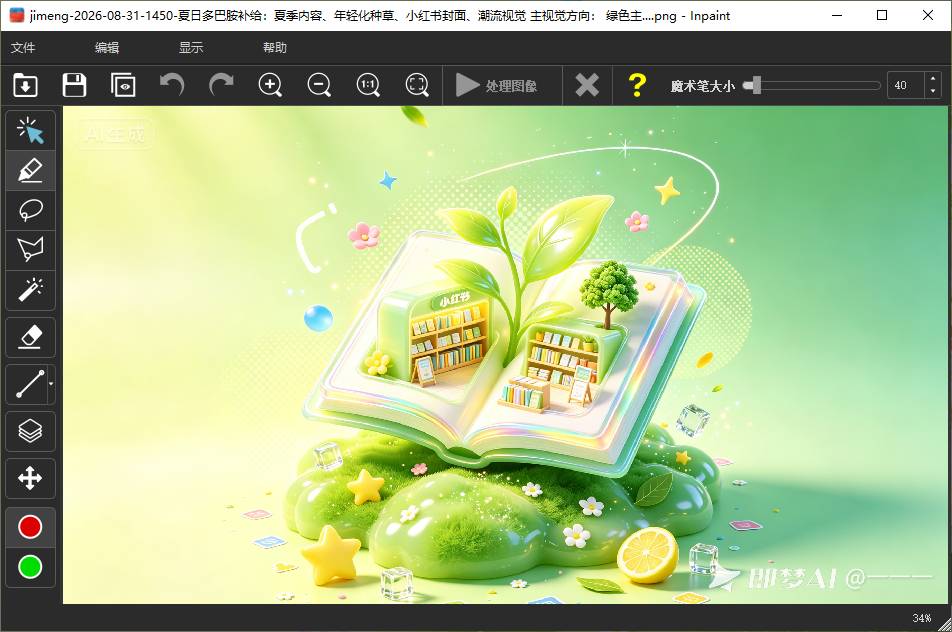
Task: Fit image to window zoom icon
Action: (x=416, y=85)
